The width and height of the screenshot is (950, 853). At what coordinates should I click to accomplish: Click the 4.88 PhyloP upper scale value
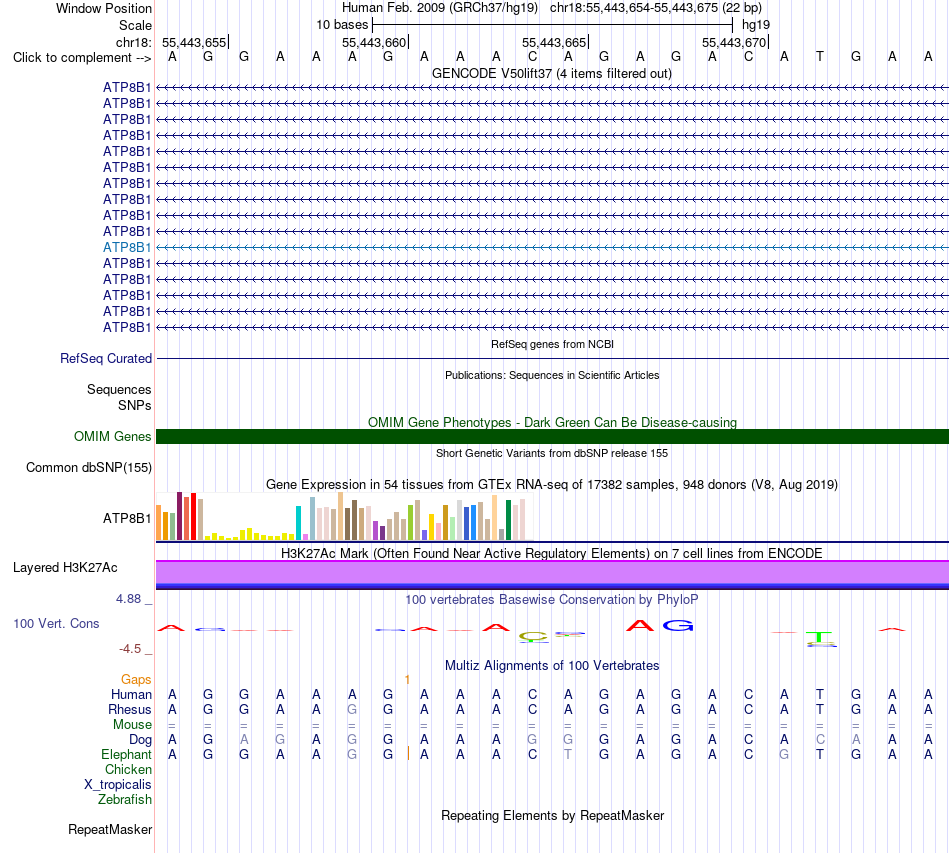click(x=128, y=599)
